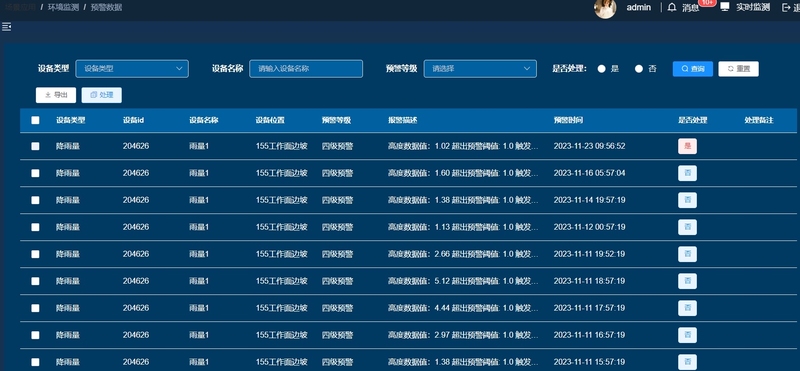
Task: Click 否 tag for 2023-11-14 19:57:19 row
Action: click(x=687, y=201)
